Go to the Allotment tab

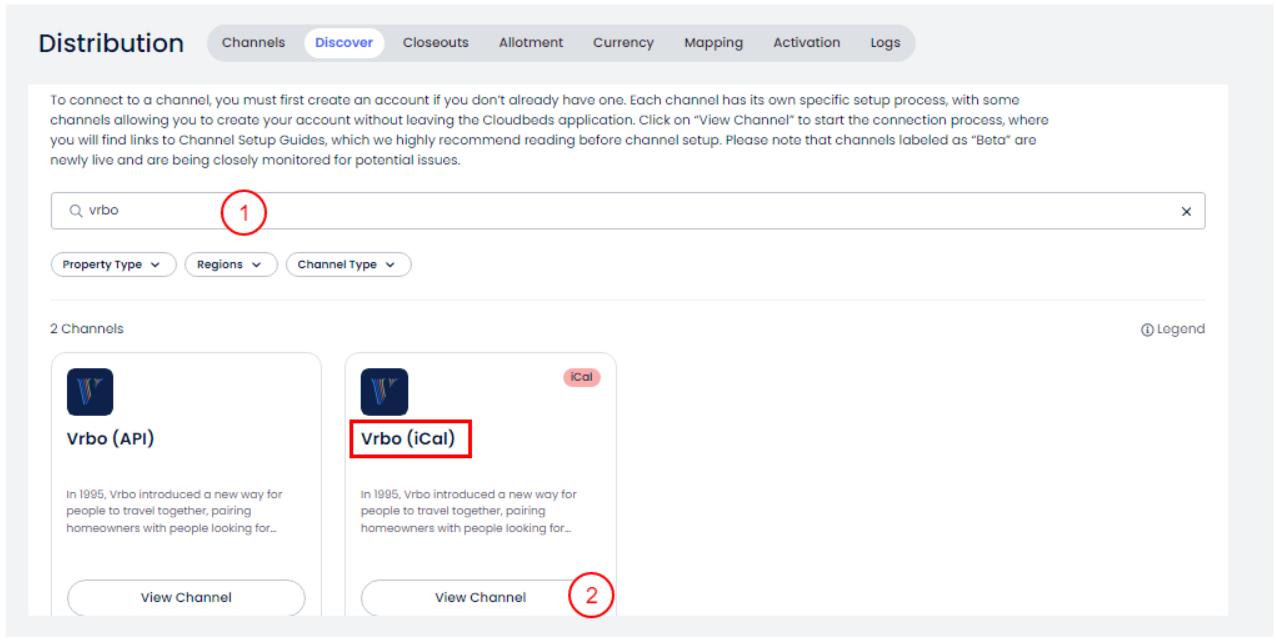531,43
